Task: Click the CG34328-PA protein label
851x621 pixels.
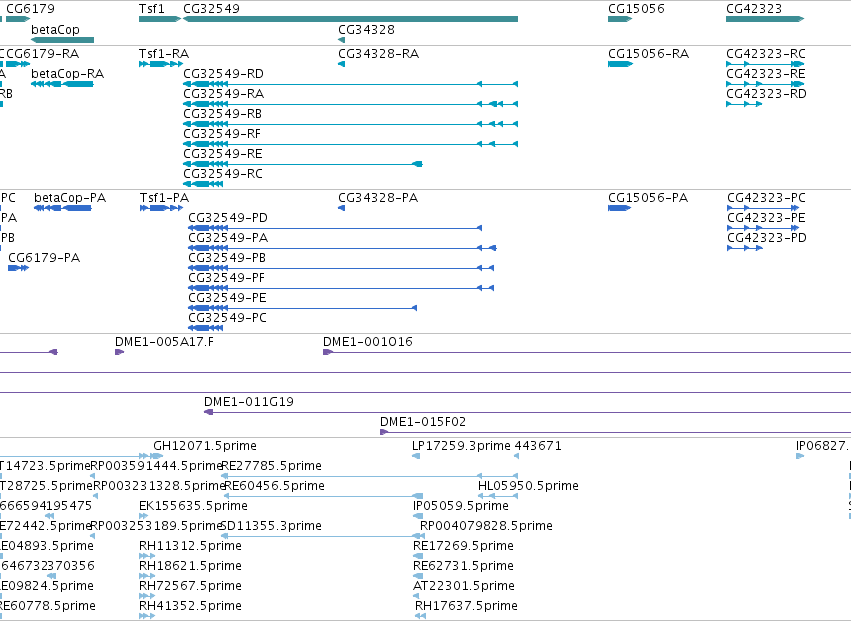Action: [x=378, y=198]
